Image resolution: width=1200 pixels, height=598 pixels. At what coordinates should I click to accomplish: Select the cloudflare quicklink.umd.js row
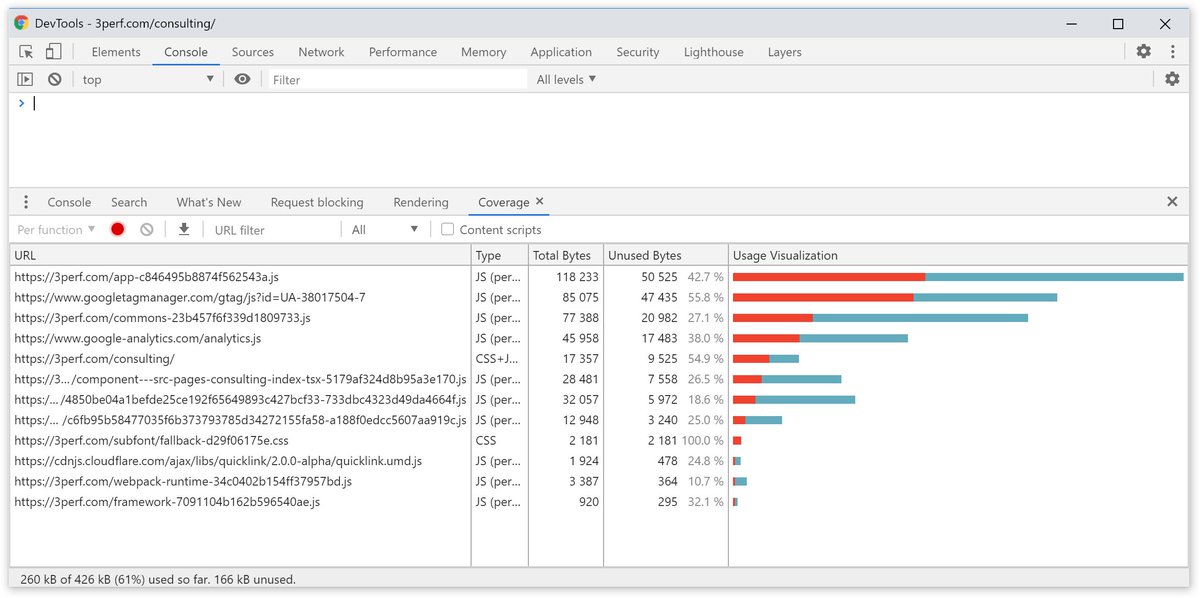coord(599,461)
